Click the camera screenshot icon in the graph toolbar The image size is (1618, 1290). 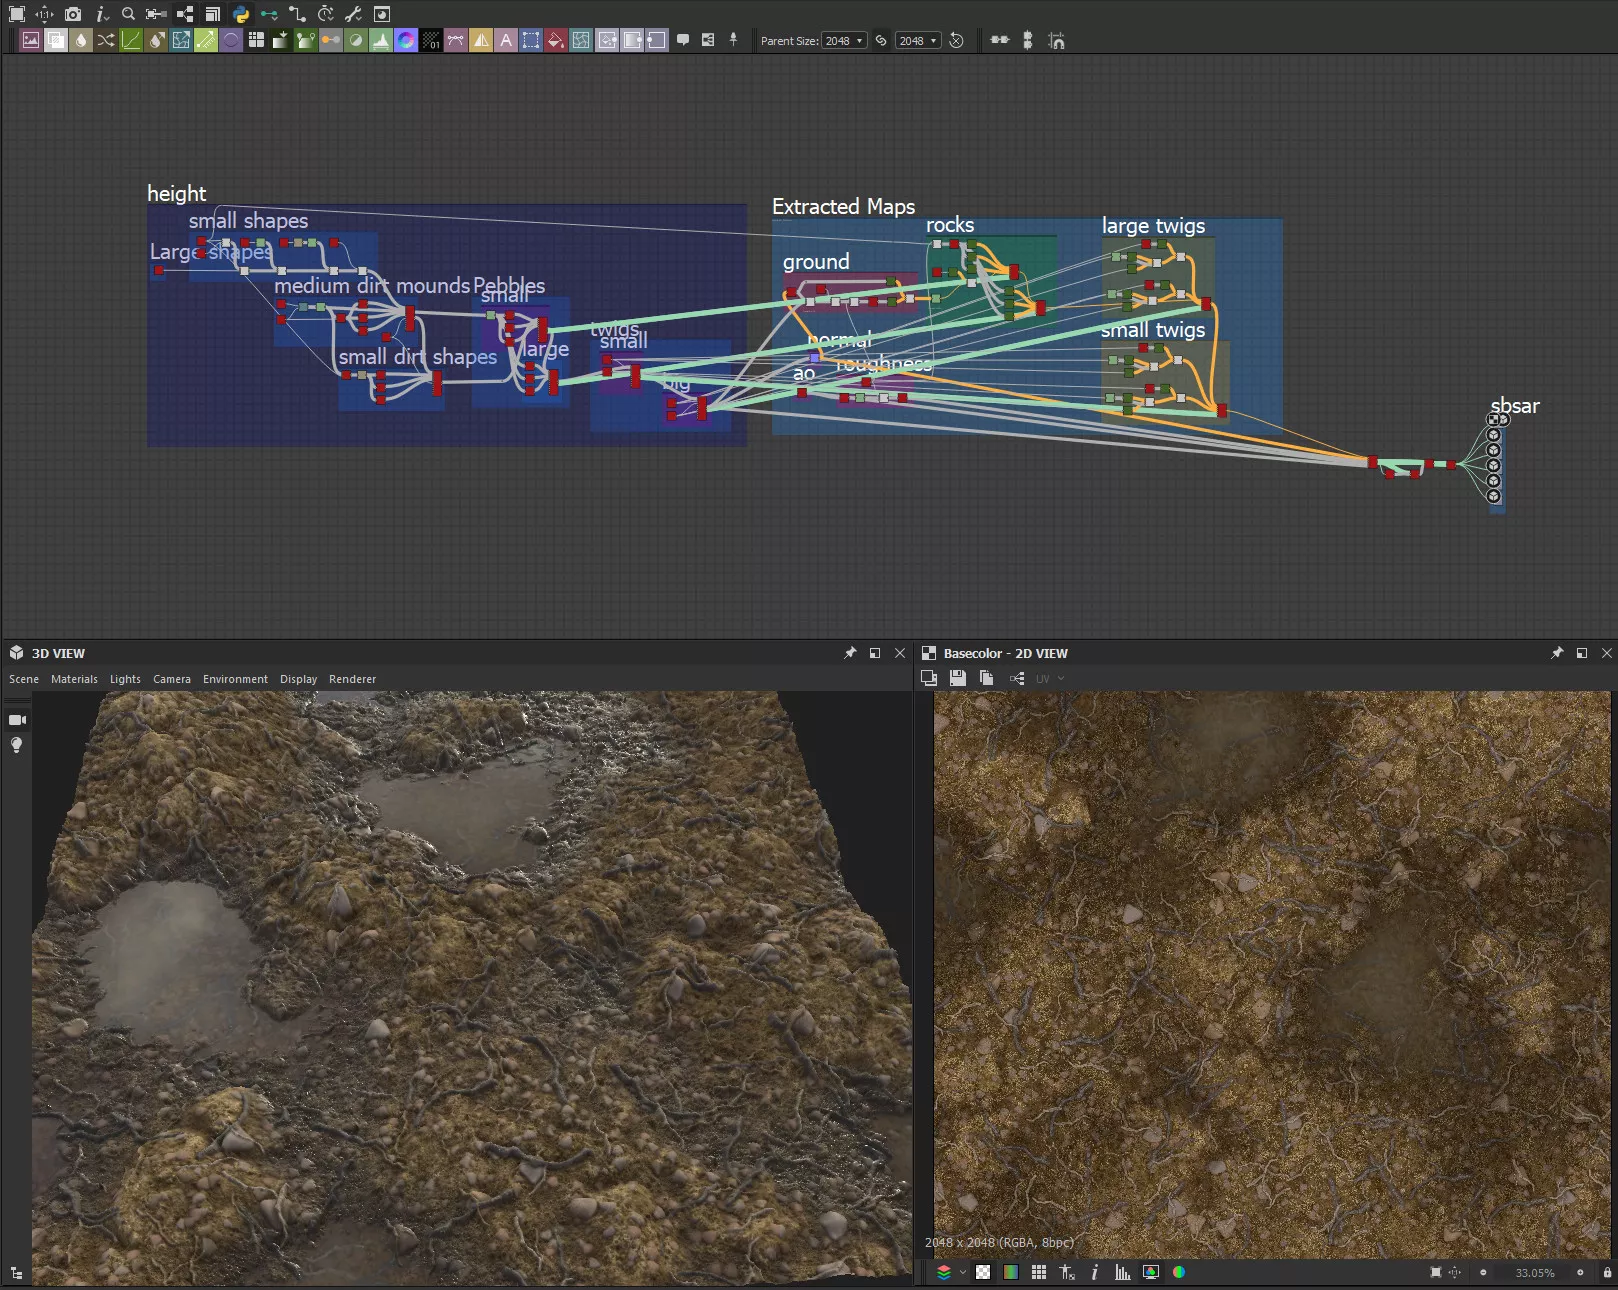(73, 14)
